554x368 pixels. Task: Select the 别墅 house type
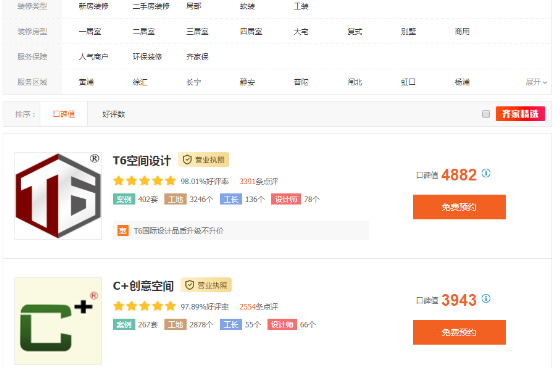coord(408,31)
